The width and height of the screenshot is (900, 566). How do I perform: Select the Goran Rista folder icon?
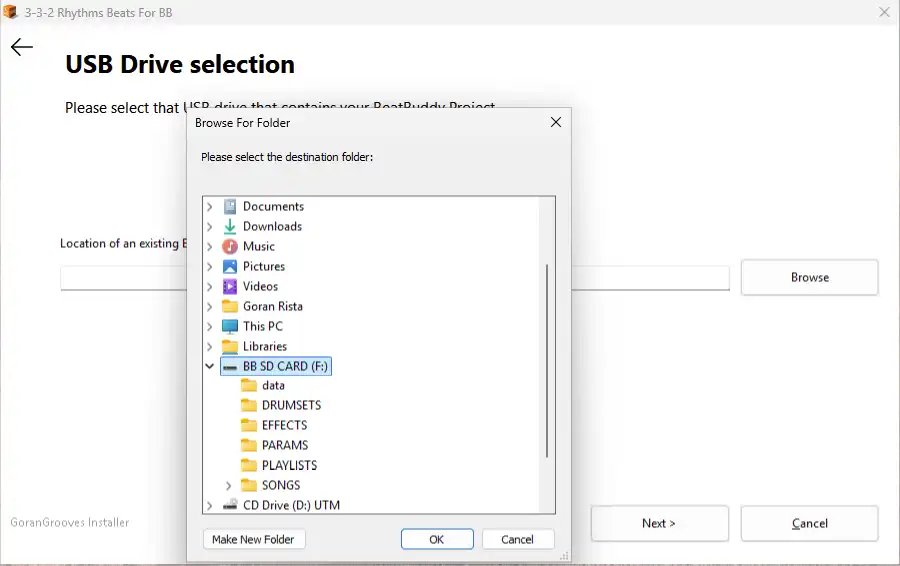[x=230, y=306]
